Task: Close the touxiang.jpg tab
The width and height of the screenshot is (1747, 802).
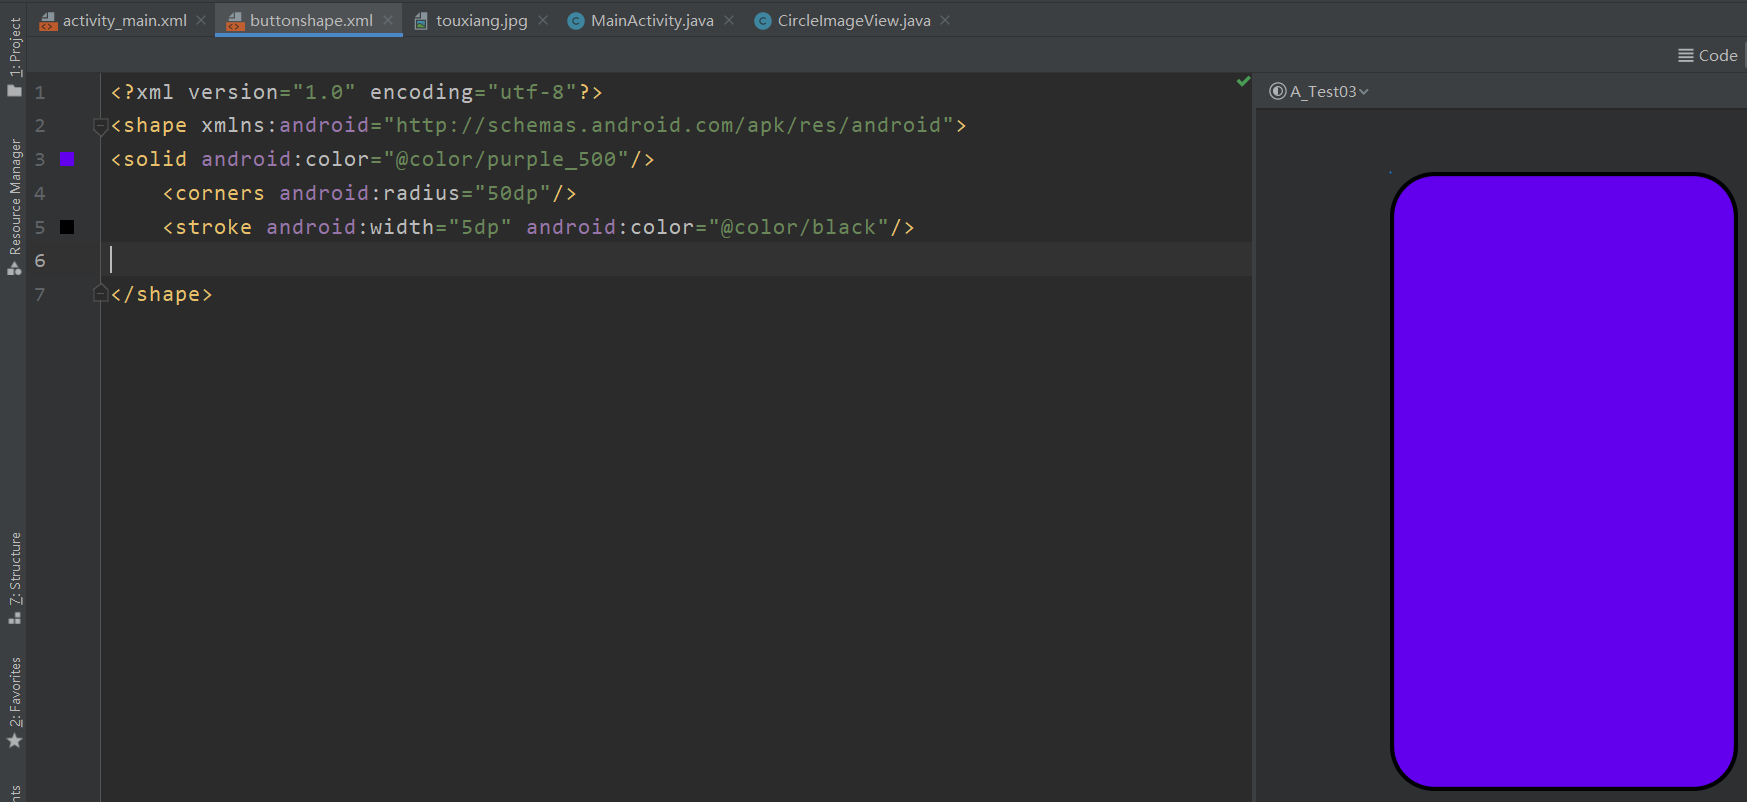Action: [543, 20]
